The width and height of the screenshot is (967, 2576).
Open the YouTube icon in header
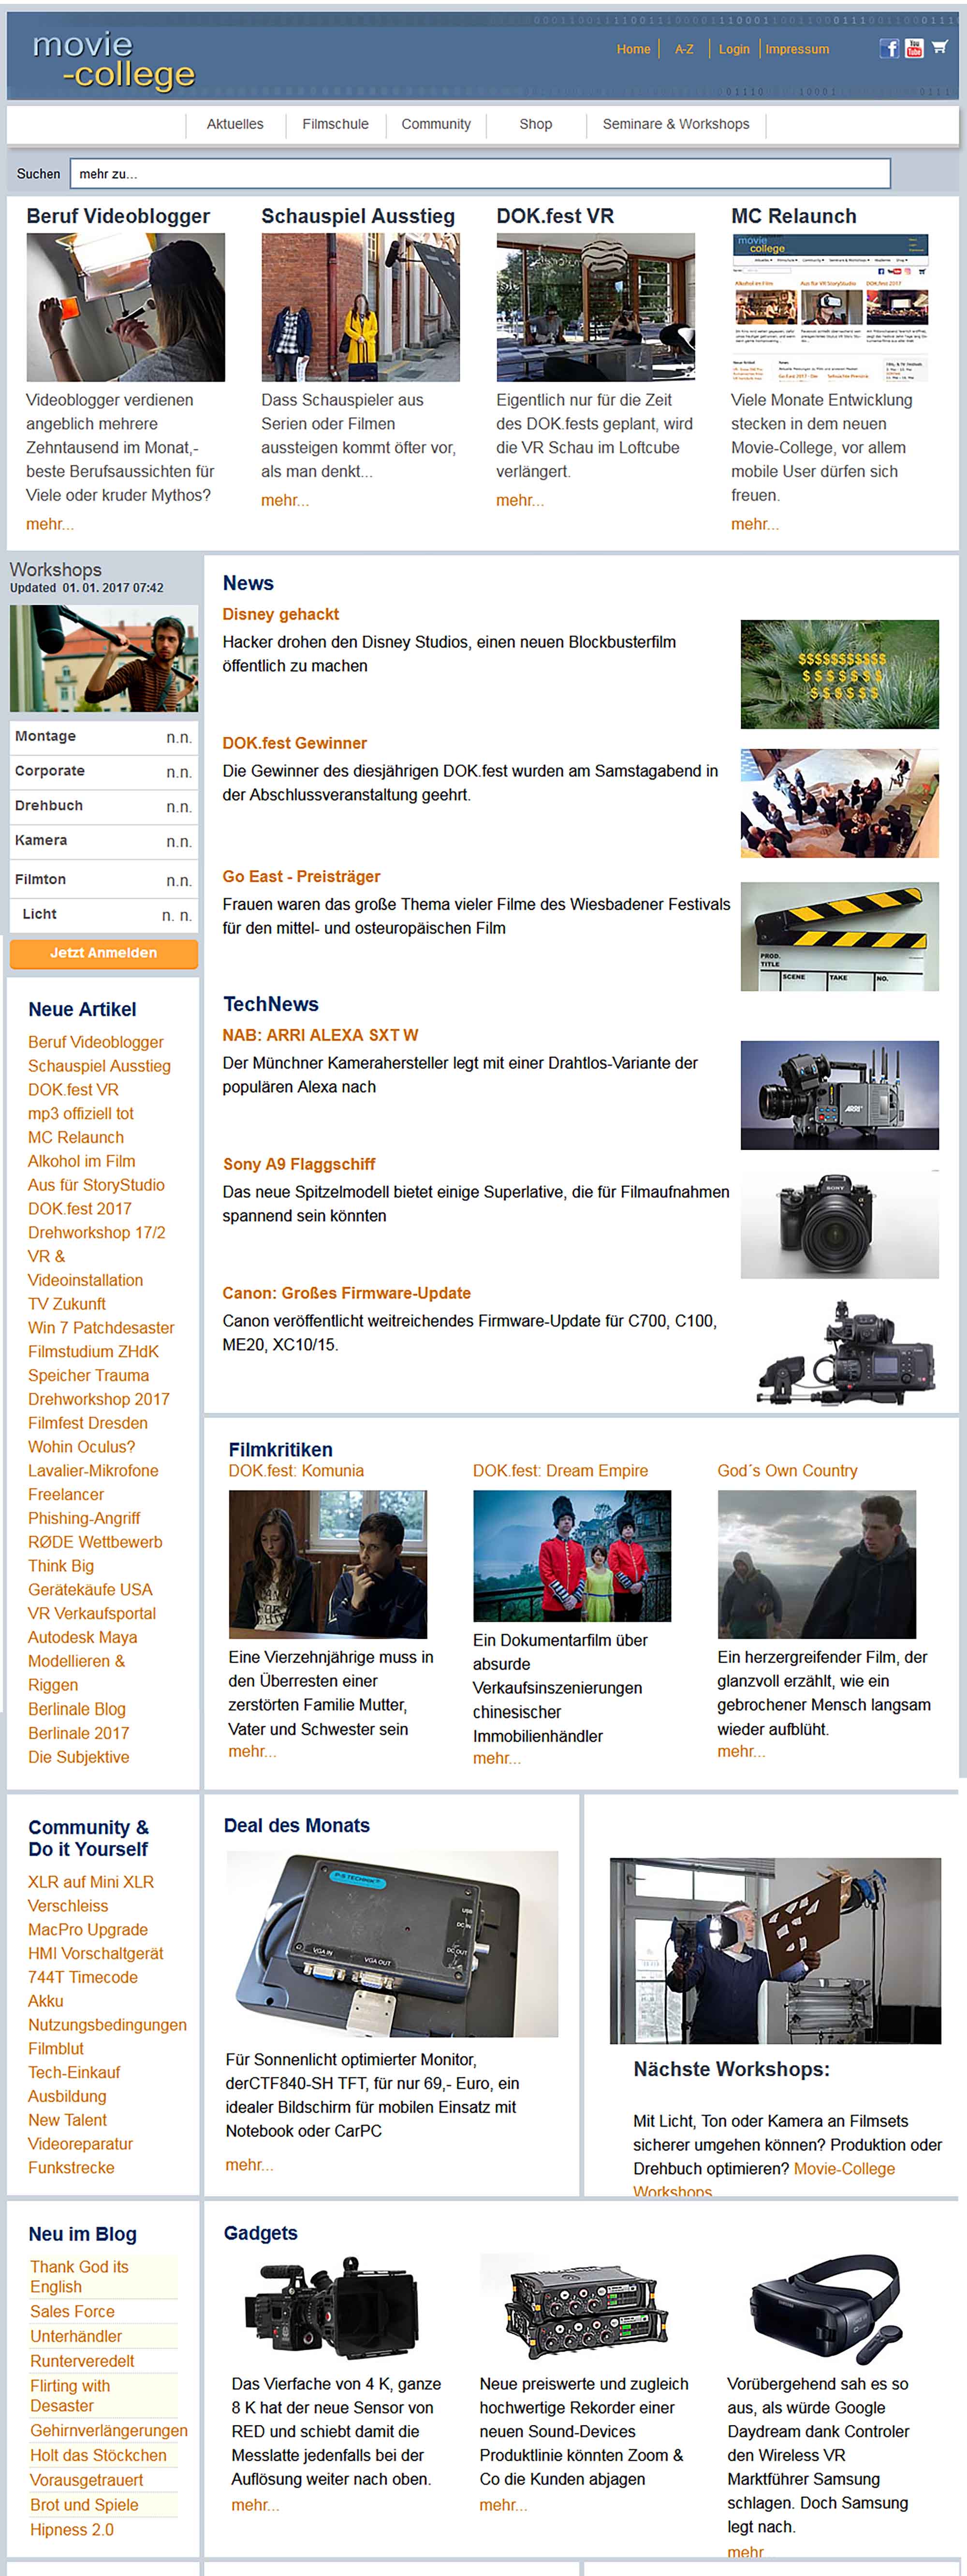tap(914, 48)
